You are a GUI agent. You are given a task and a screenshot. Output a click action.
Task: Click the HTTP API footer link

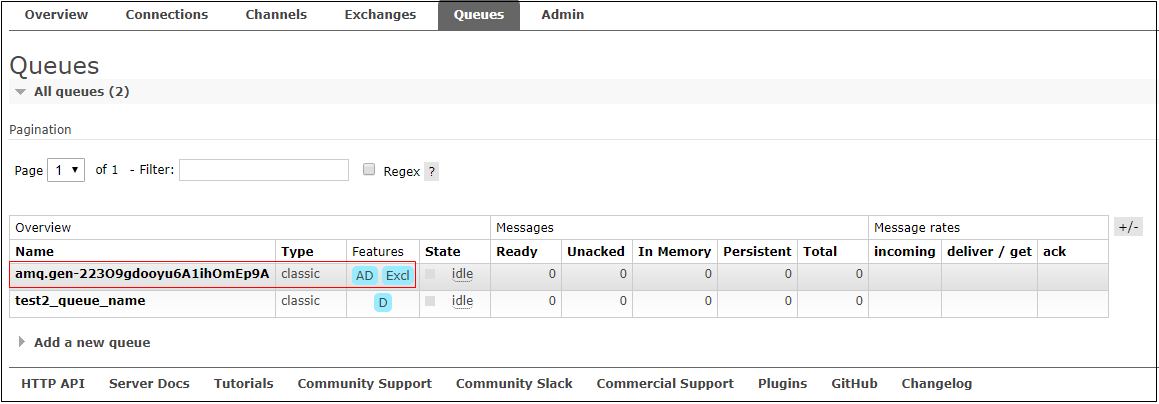[x=53, y=384]
